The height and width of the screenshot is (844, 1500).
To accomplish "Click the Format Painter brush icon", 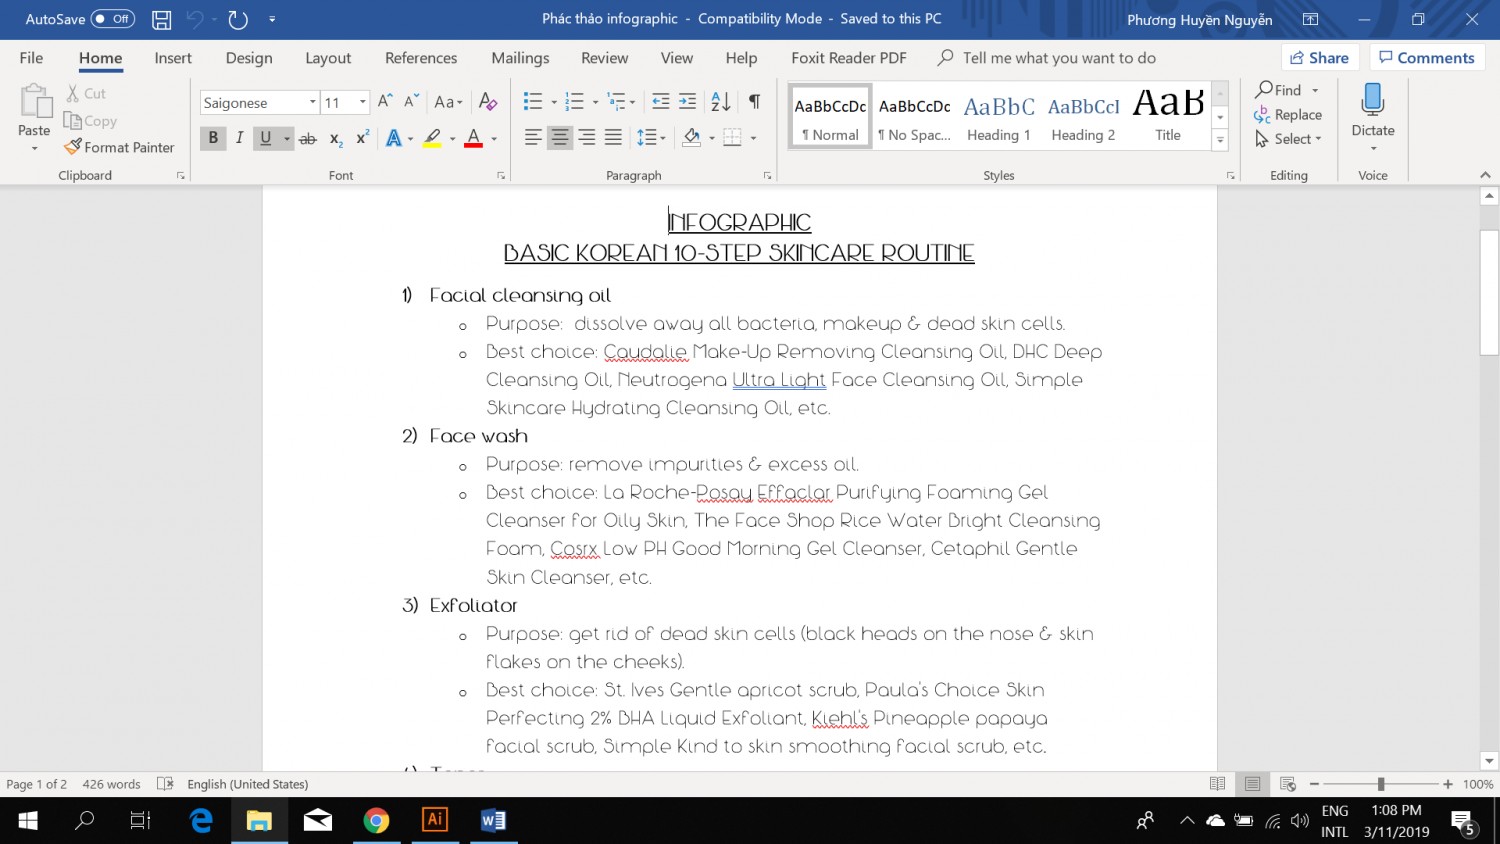I will pos(73,147).
